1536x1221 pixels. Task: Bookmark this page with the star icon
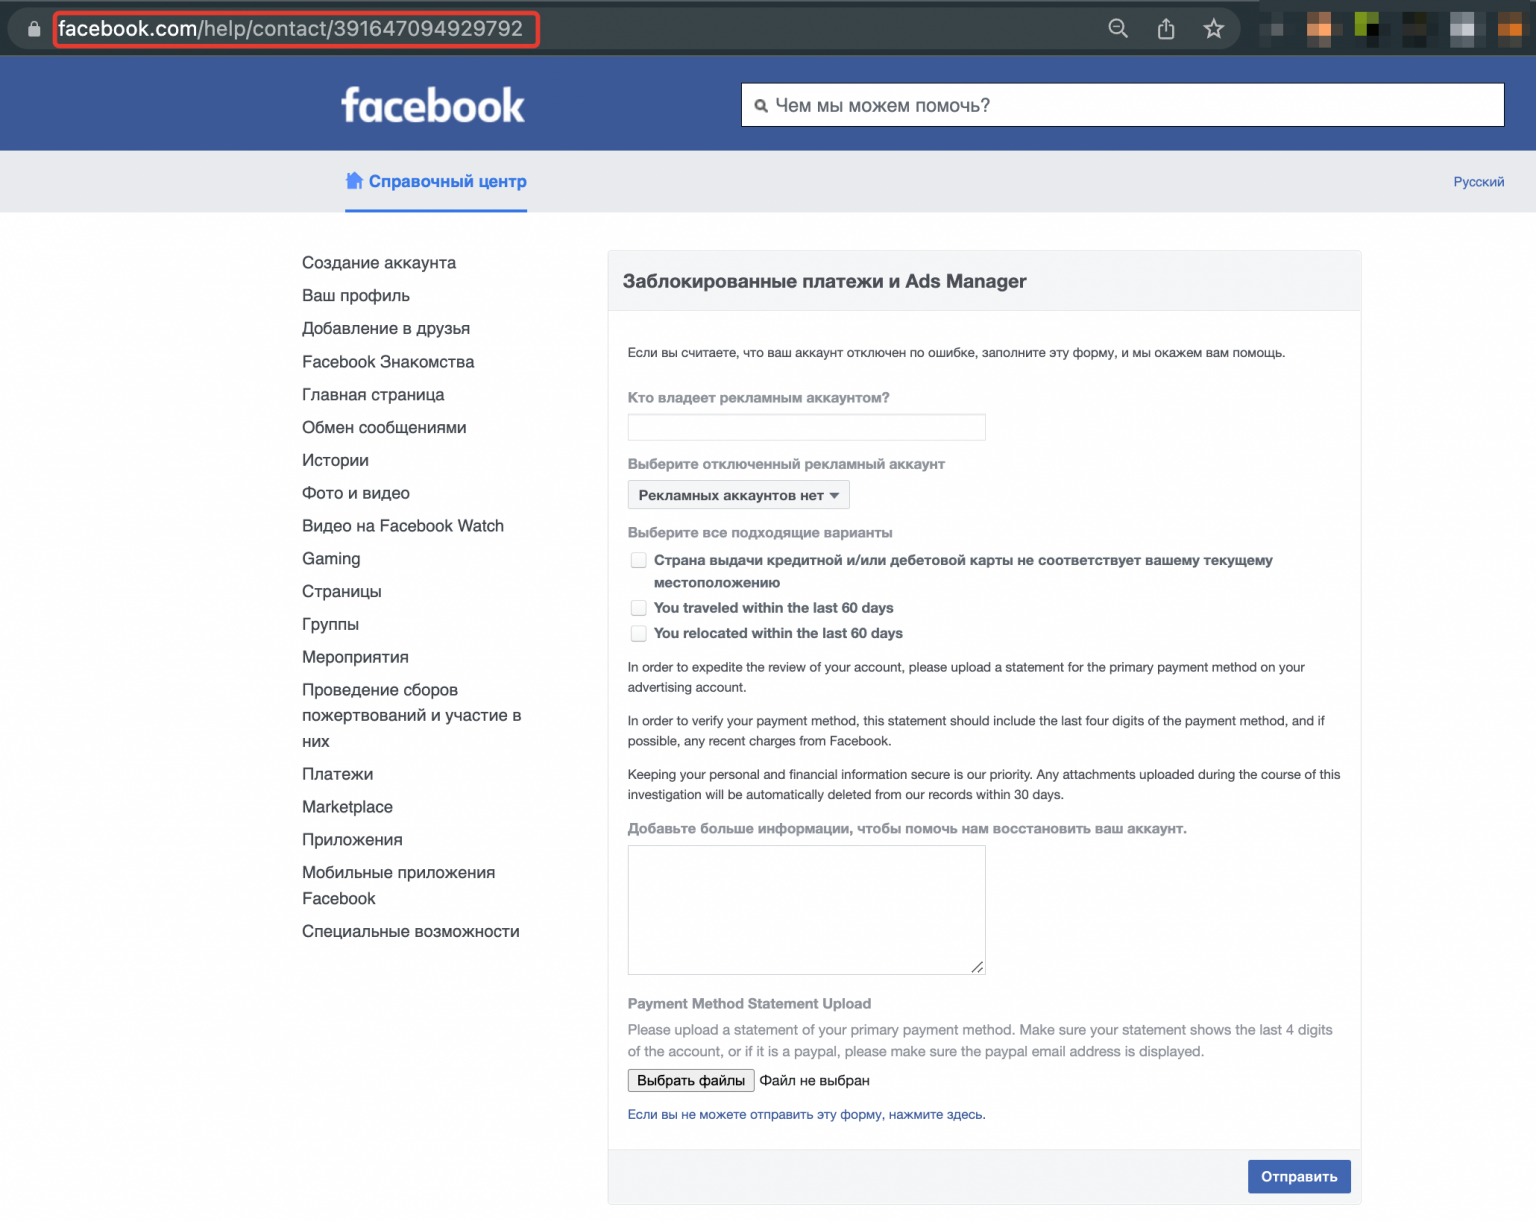(1213, 29)
